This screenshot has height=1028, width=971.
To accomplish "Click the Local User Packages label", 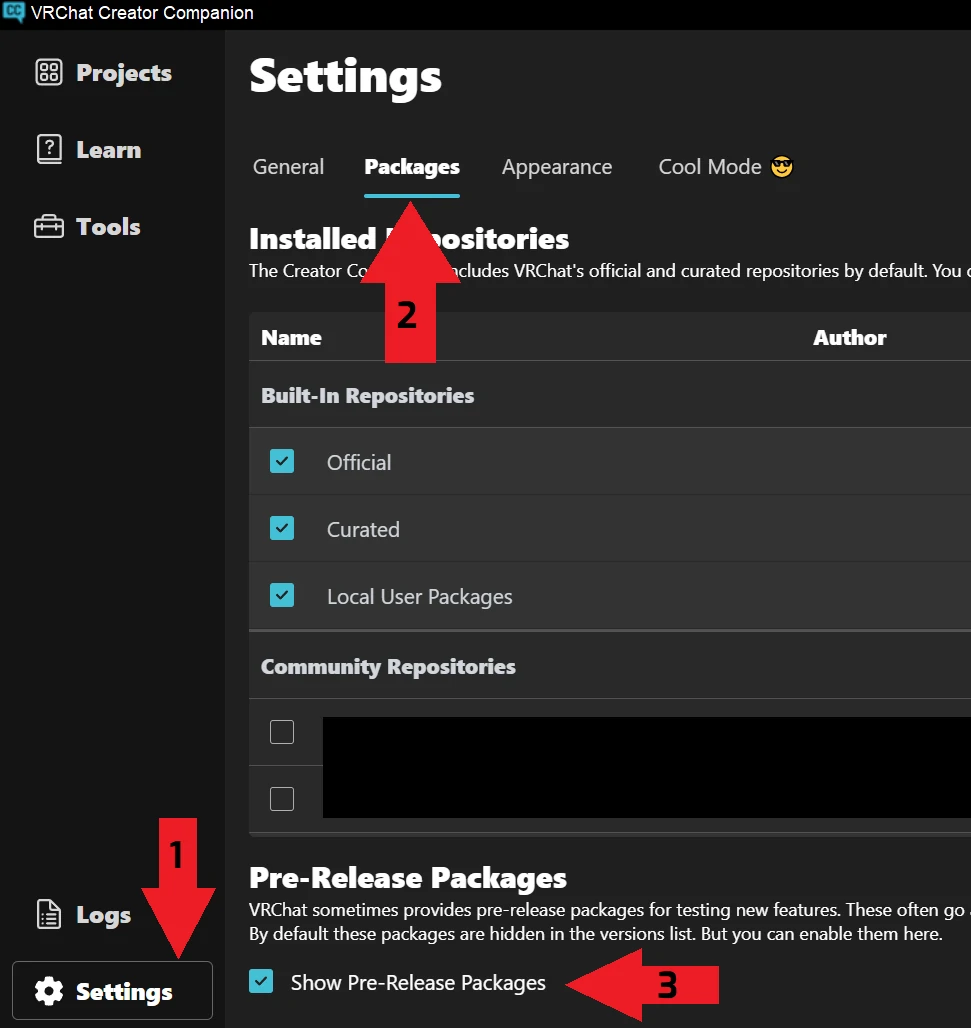I will 420,597.
